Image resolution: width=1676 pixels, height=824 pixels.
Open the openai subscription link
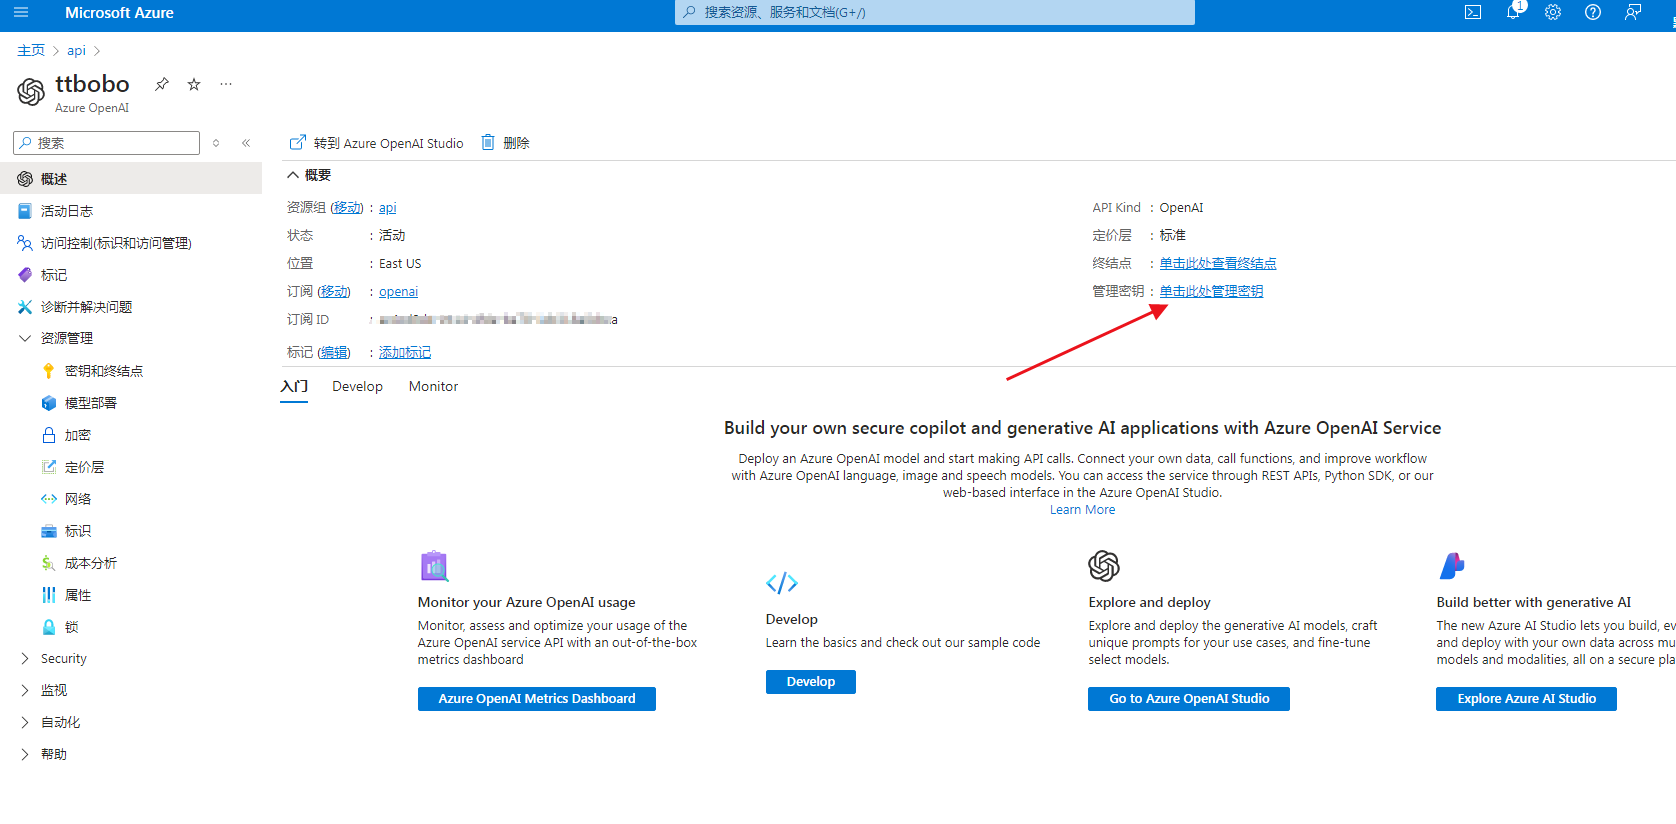tap(398, 292)
